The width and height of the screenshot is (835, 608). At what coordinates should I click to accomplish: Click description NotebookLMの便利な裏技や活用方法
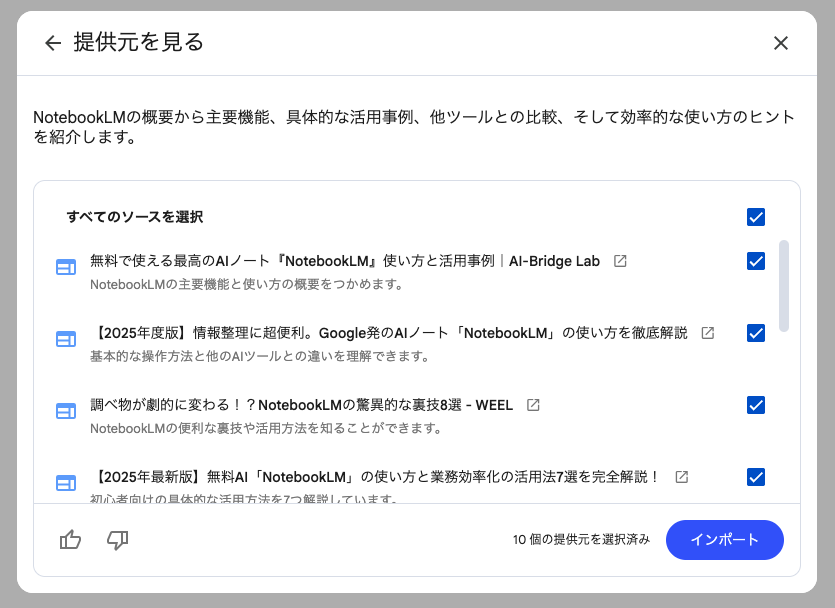(x=266, y=428)
